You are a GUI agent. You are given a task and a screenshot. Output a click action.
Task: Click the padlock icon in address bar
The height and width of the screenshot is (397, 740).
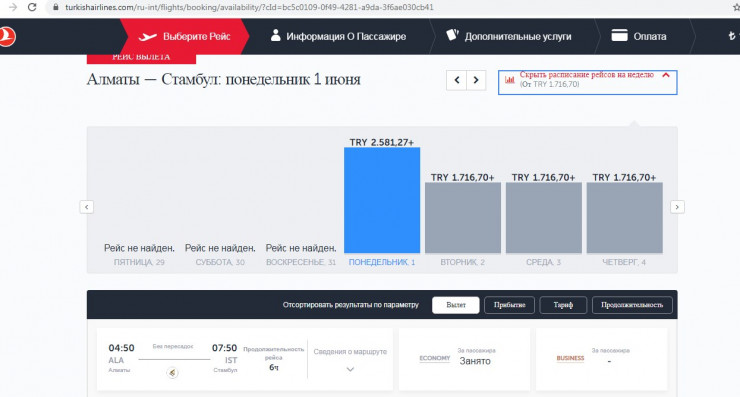click(x=56, y=7)
